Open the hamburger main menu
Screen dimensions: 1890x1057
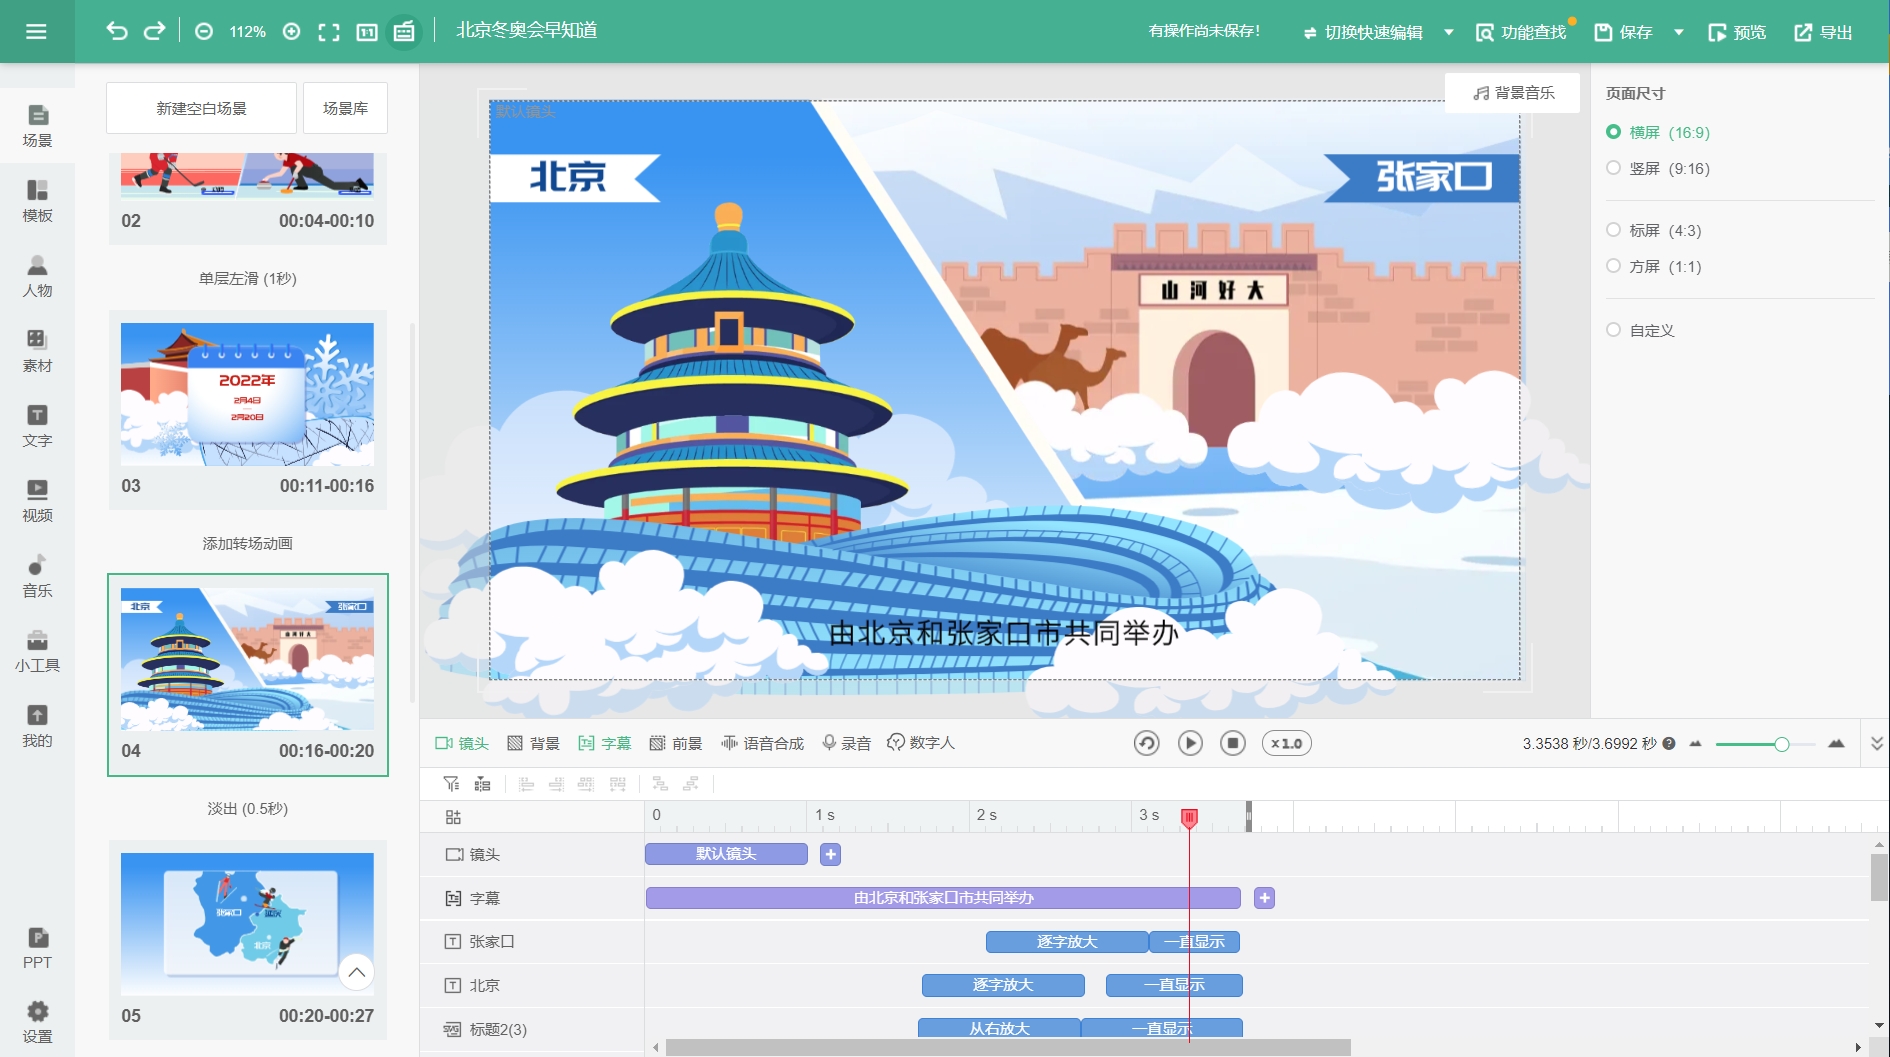(36, 31)
